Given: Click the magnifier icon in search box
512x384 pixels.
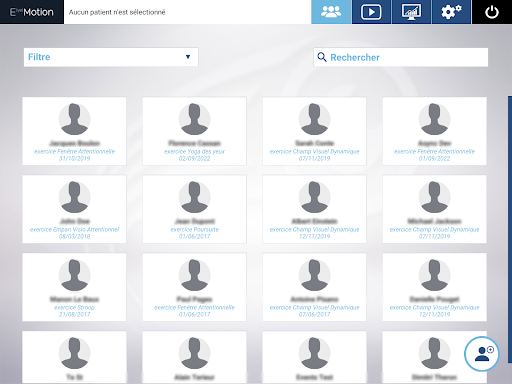Looking at the screenshot, I should (x=322, y=57).
